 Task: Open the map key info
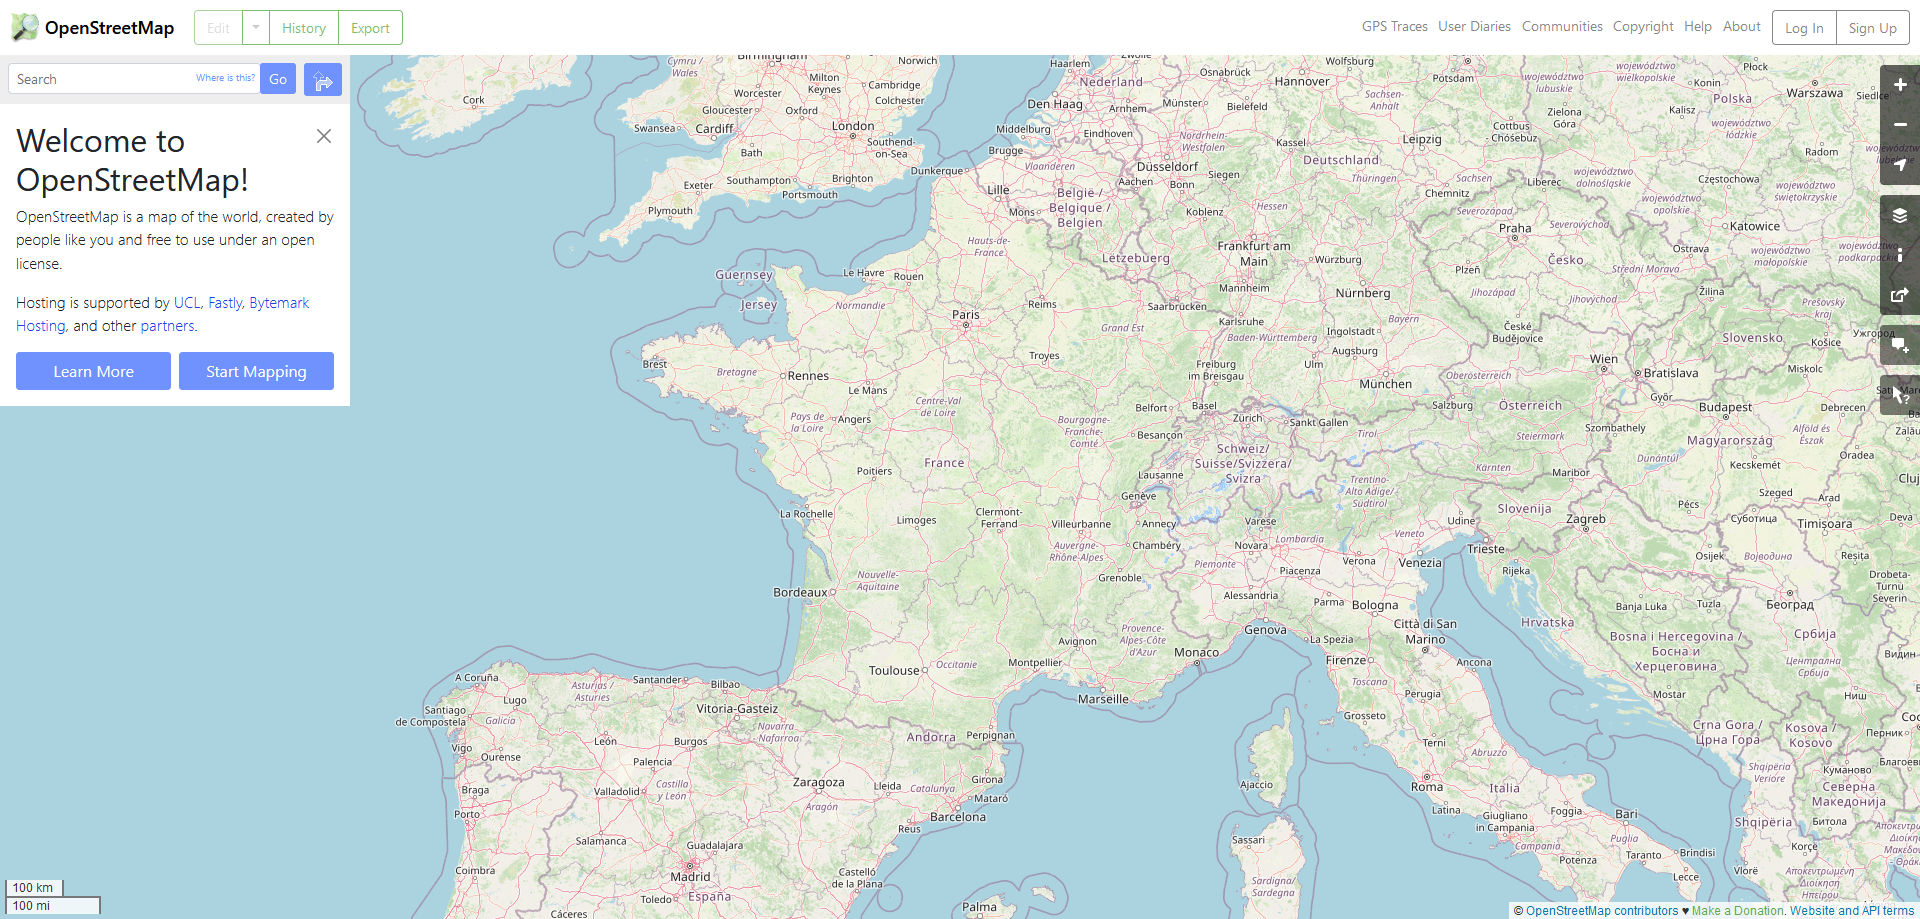(1900, 255)
